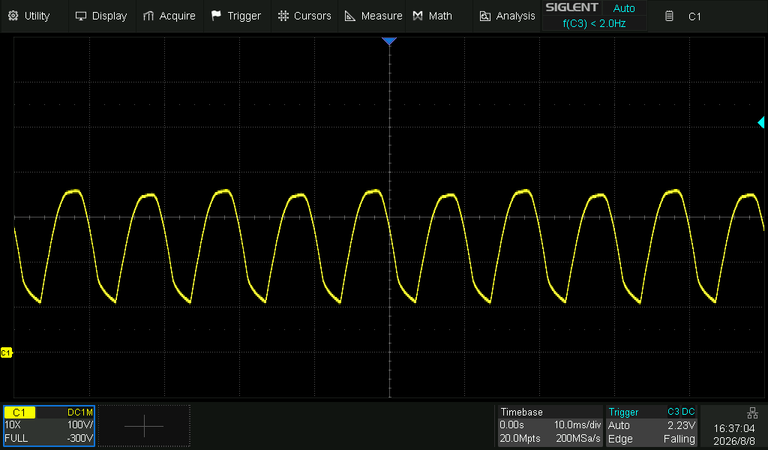Click the Display monitor icon

click(x=81, y=16)
